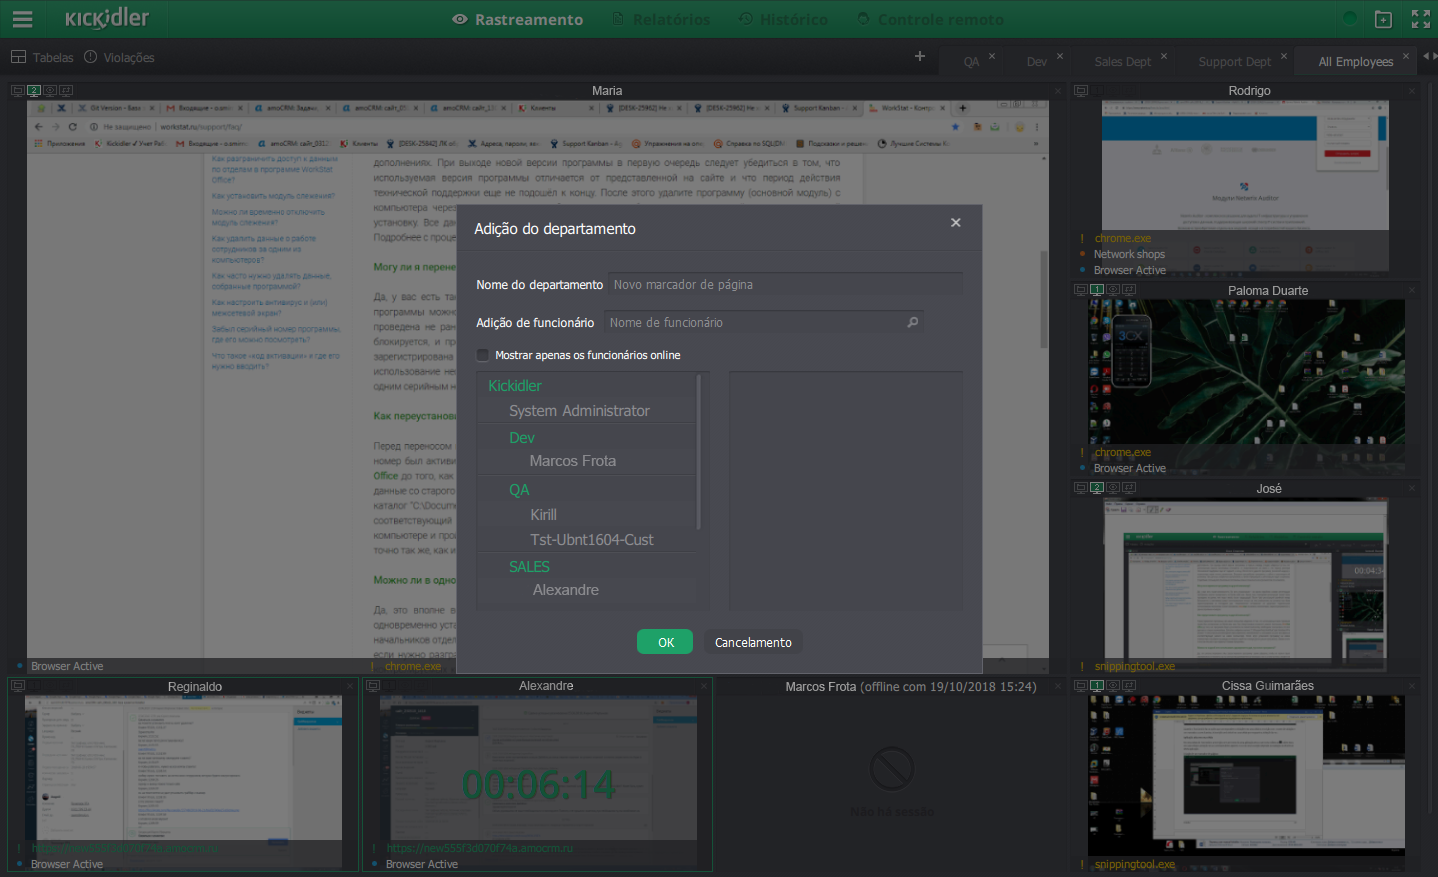Add a new department tab with plus icon
The width and height of the screenshot is (1438, 877).
[x=920, y=56]
